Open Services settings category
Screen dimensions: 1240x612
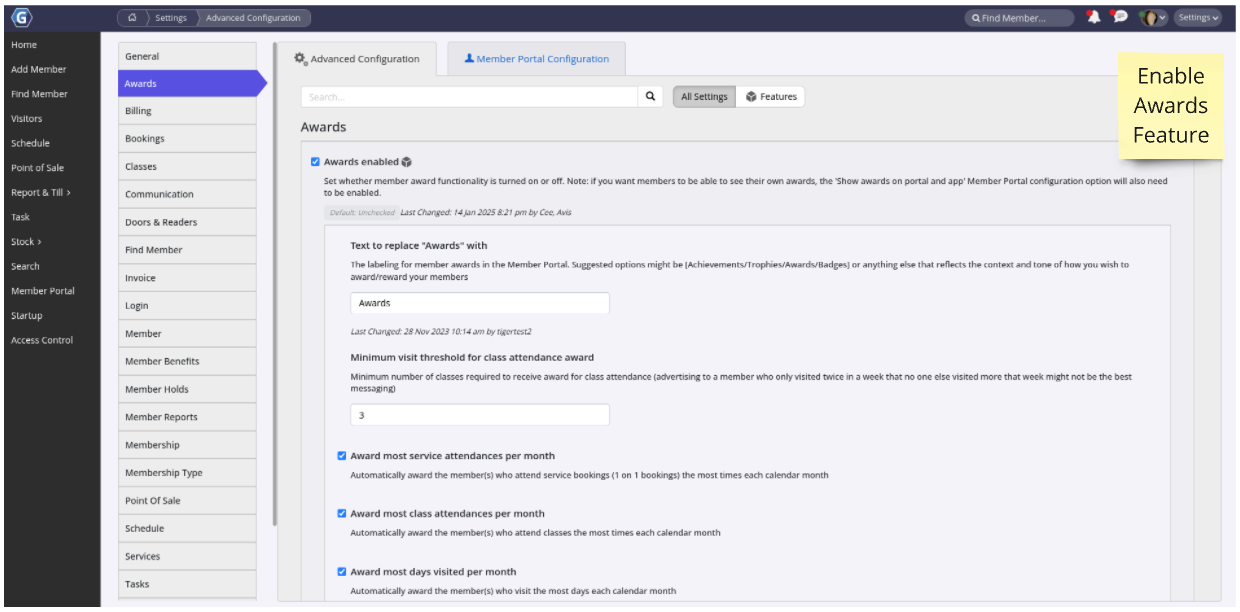187,556
